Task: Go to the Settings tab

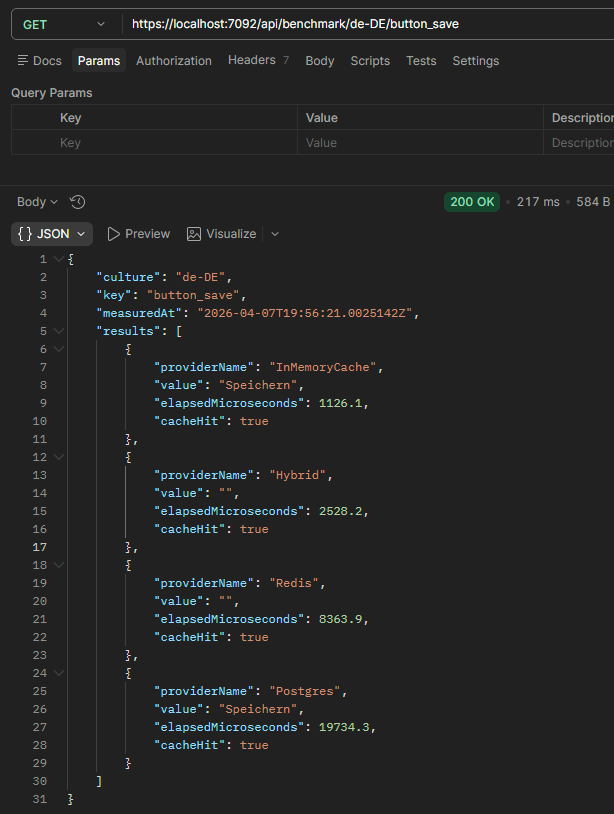Action: coord(475,61)
